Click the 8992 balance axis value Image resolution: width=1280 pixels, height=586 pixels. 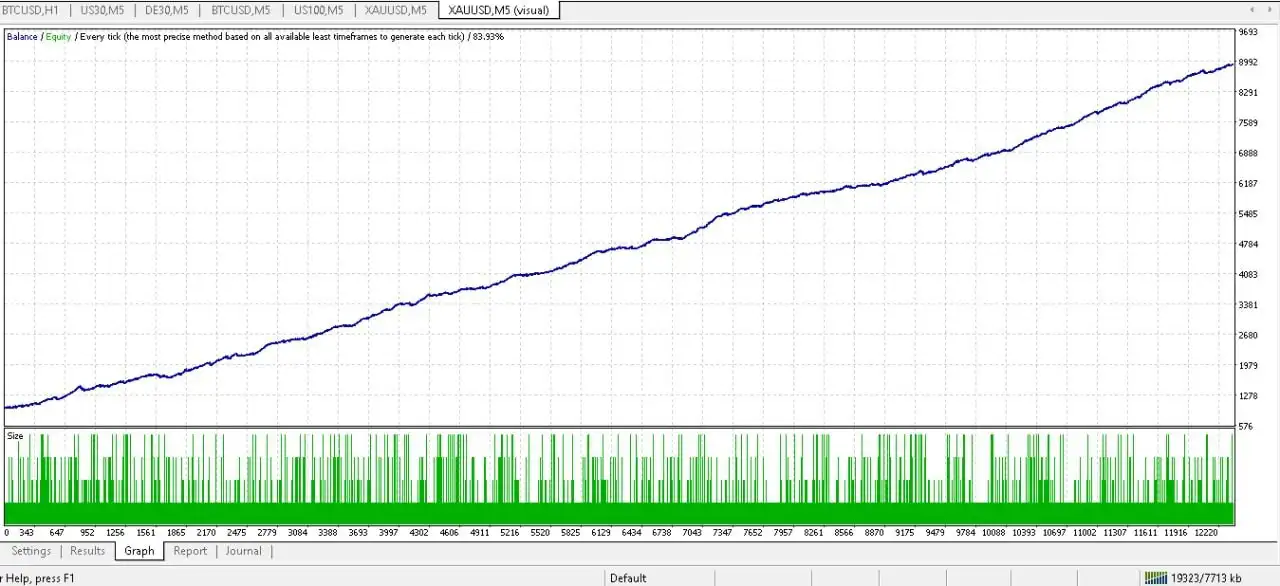click(x=1248, y=63)
